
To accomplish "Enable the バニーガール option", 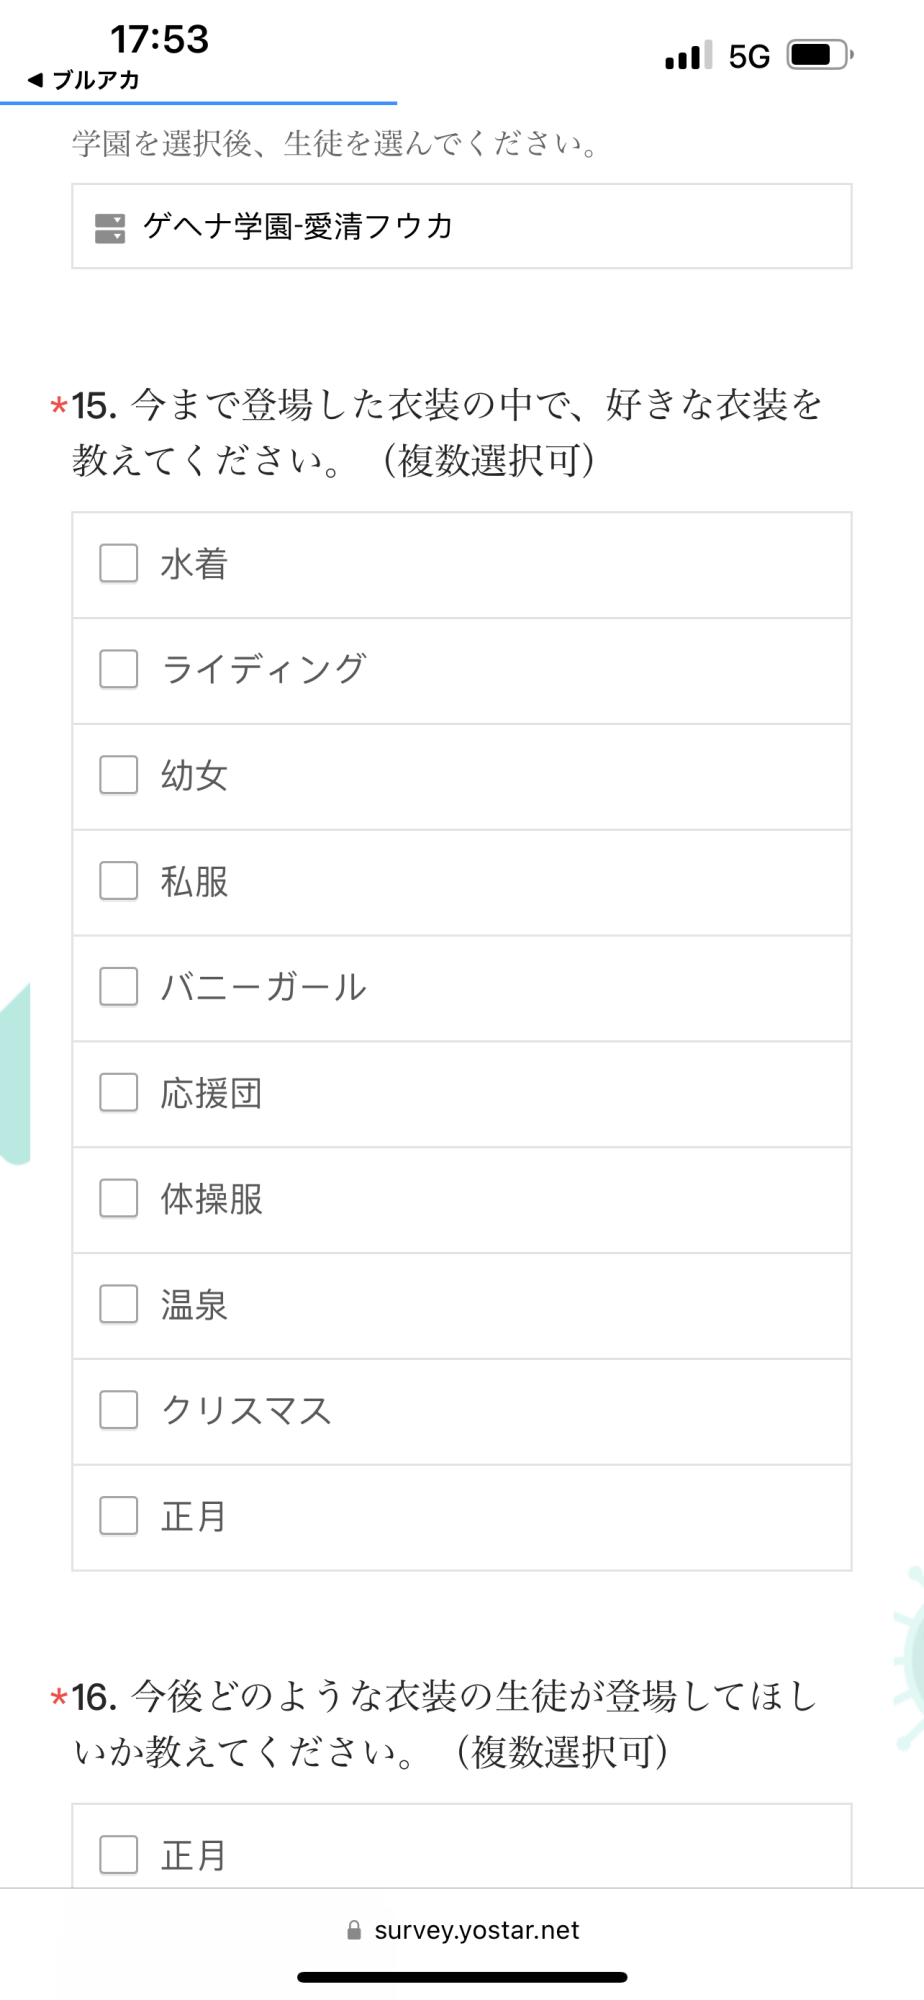I will pyautogui.click(x=119, y=987).
